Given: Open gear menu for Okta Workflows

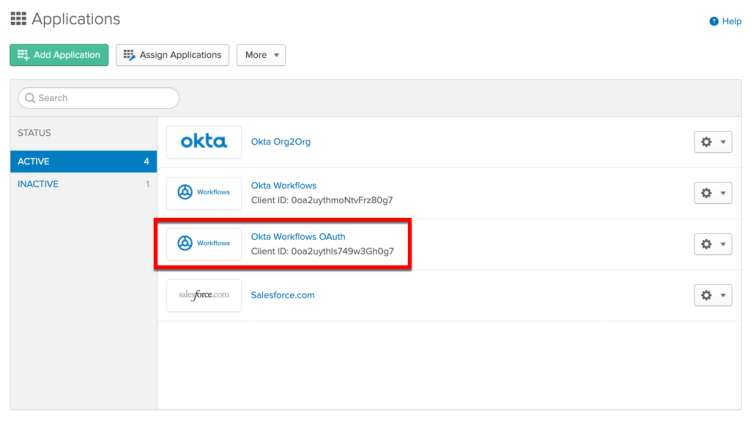Looking at the screenshot, I should [713, 192].
